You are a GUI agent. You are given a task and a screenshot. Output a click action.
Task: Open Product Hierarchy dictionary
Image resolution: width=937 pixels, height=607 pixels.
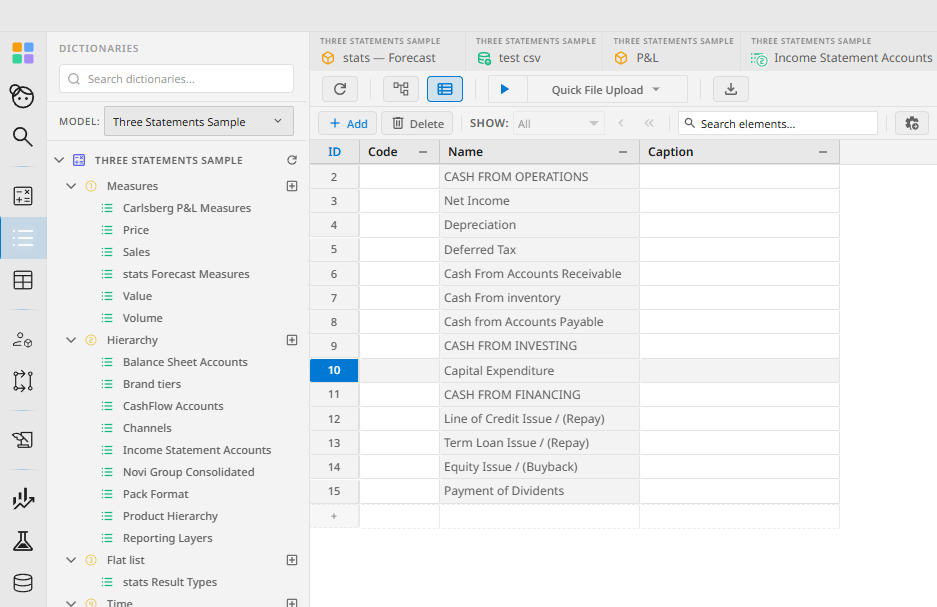170,516
